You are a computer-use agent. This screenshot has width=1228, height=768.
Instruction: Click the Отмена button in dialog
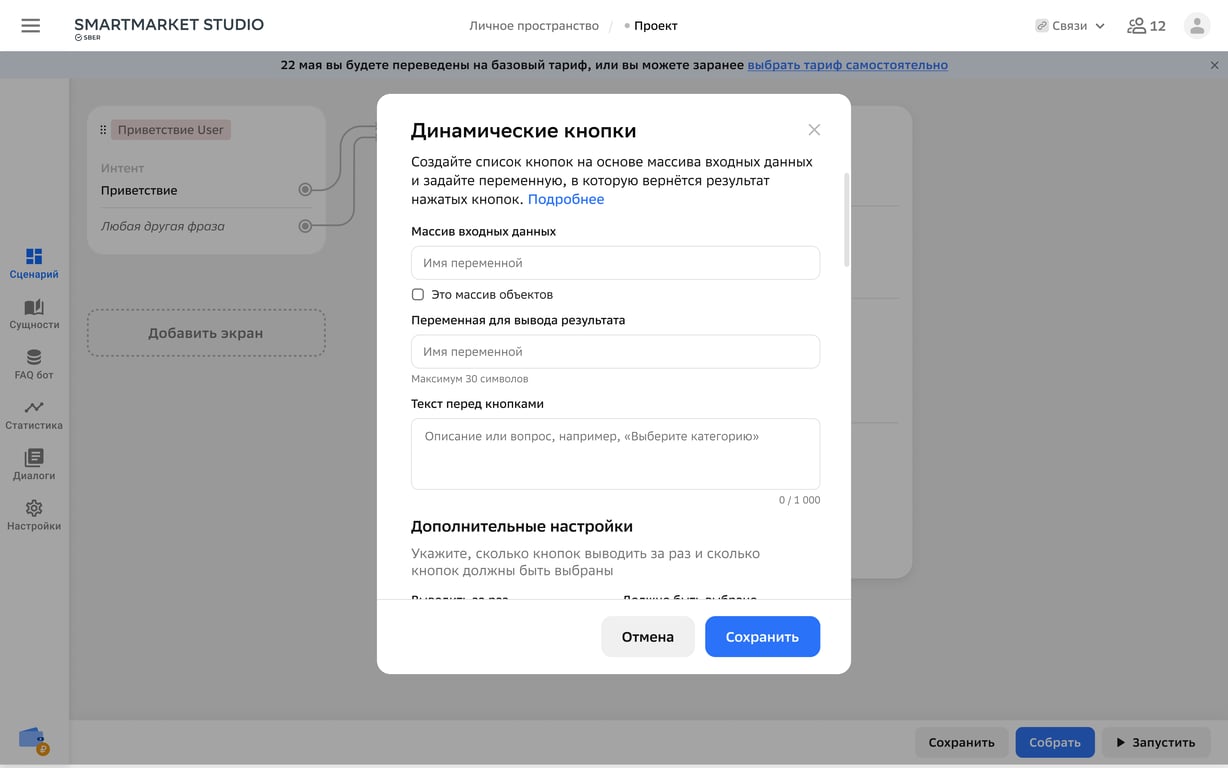[648, 637]
